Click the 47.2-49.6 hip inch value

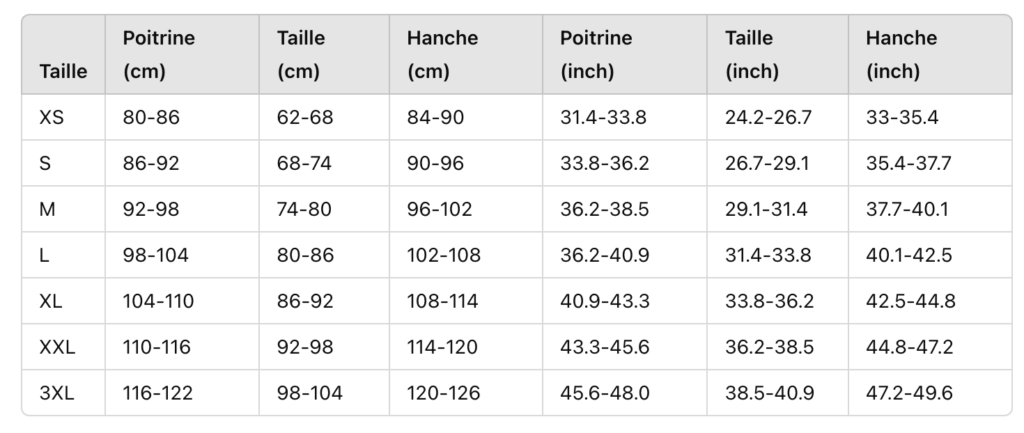[x=910, y=393]
